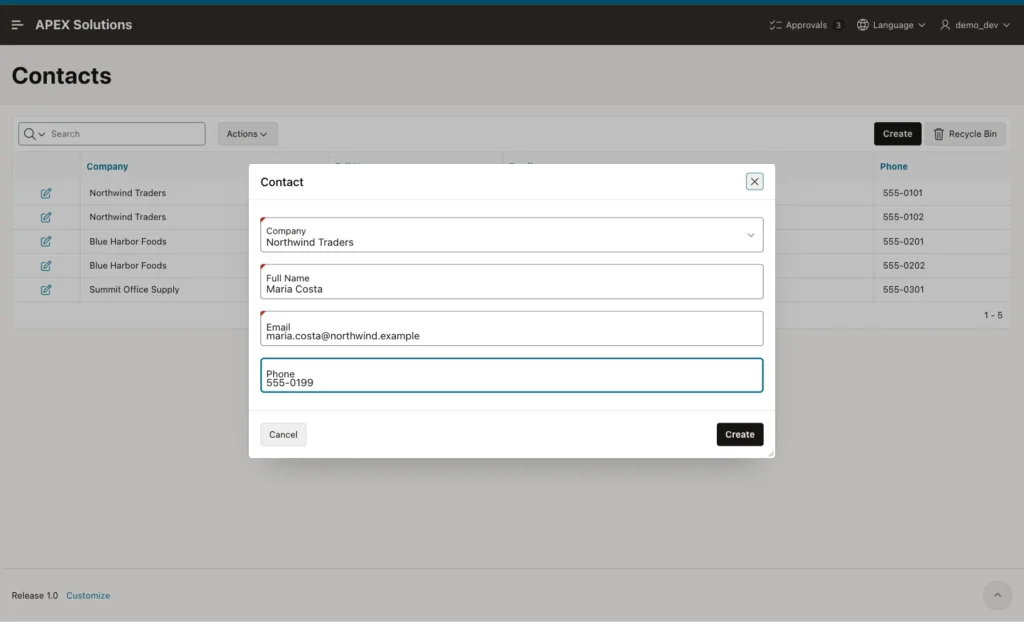Edit the contact with phone 555-0102

[x=46, y=218]
